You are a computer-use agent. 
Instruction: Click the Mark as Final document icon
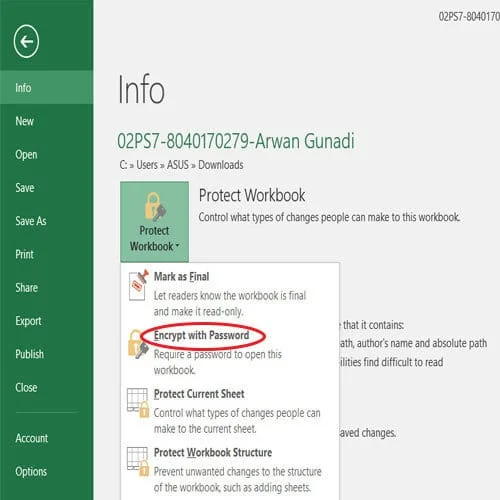click(x=138, y=286)
